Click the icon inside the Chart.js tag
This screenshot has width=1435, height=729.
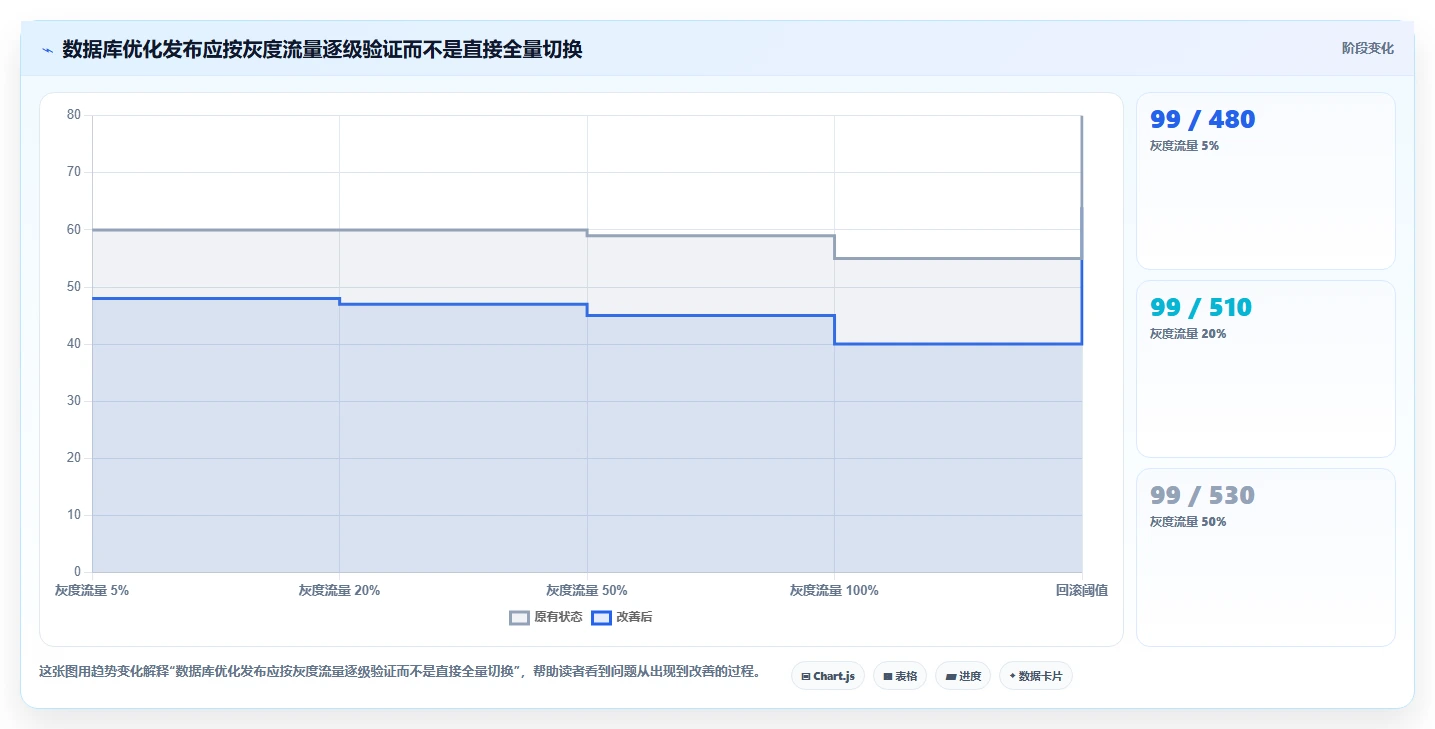pyautogui.click(x=806, y=676)
